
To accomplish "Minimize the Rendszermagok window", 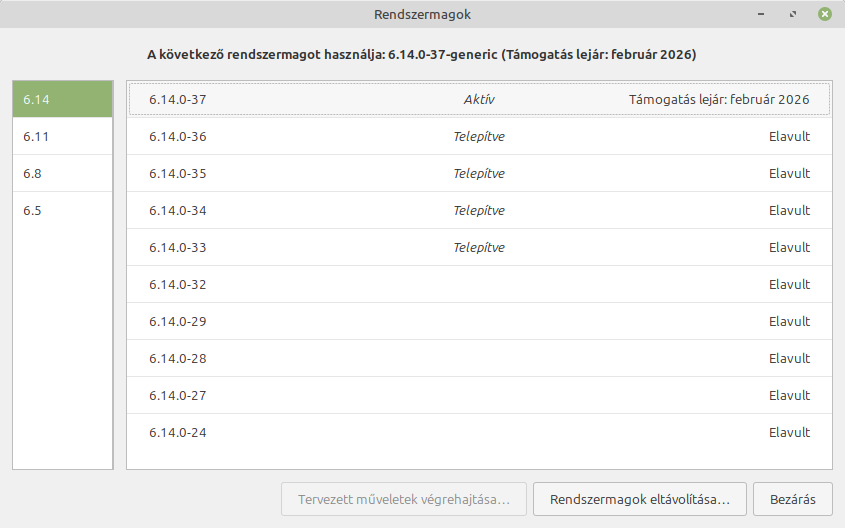I will click(x=763, y=14).
